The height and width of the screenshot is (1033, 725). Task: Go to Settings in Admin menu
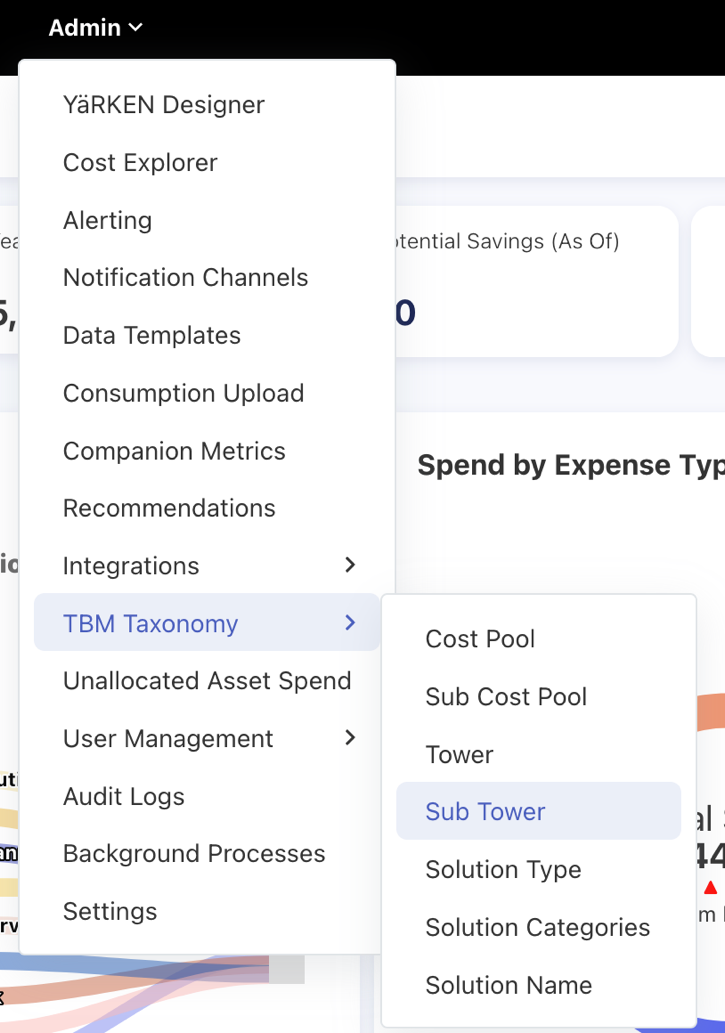click(110, 912)
